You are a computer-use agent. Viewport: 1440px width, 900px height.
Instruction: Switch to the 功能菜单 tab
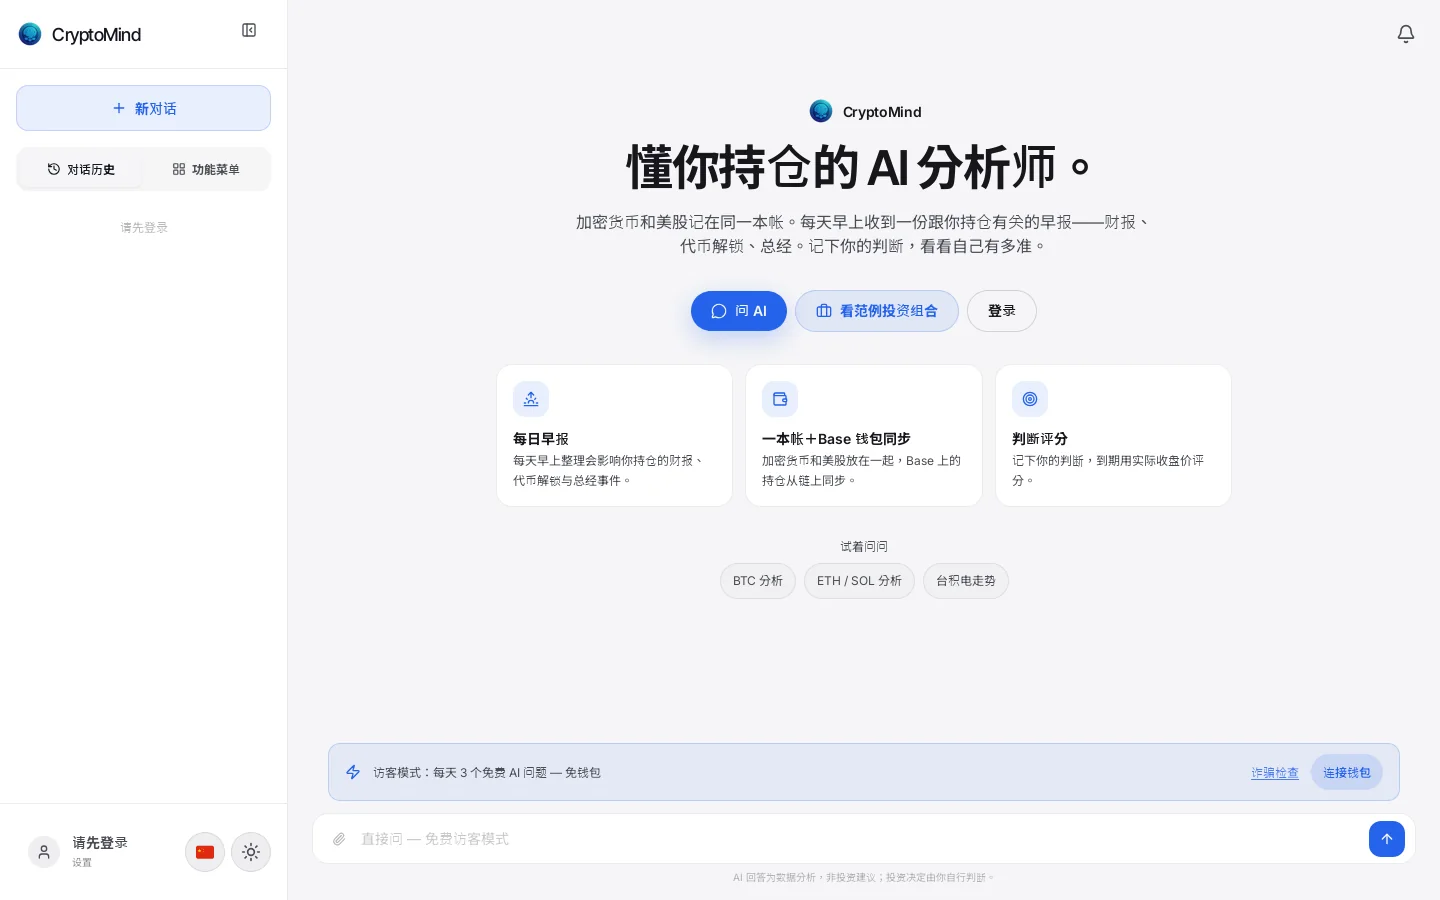(x=206, y=169)
